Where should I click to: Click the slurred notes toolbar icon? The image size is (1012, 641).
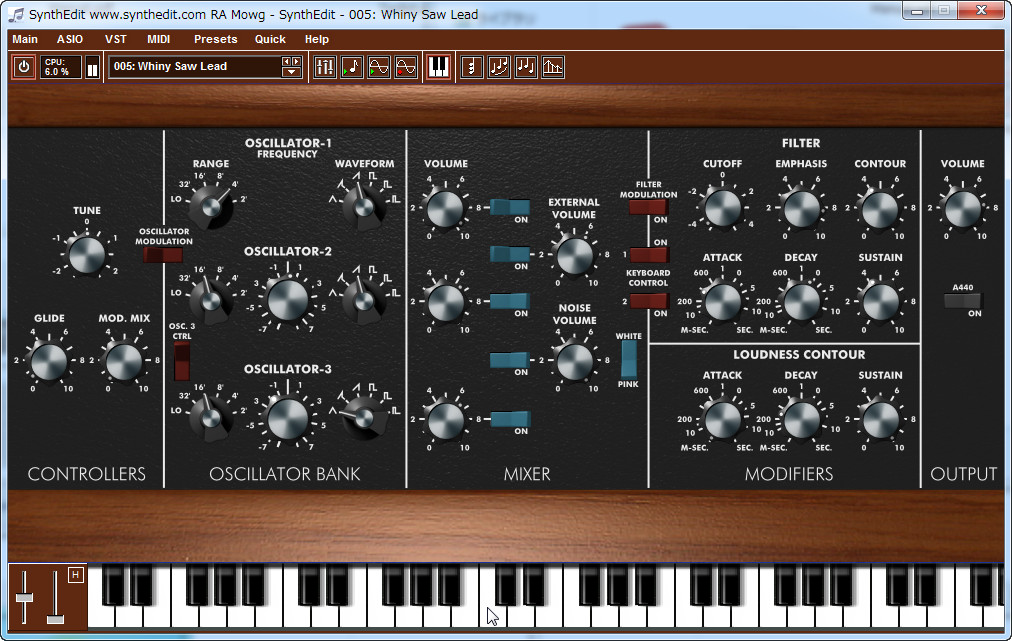tap(499, 66)
